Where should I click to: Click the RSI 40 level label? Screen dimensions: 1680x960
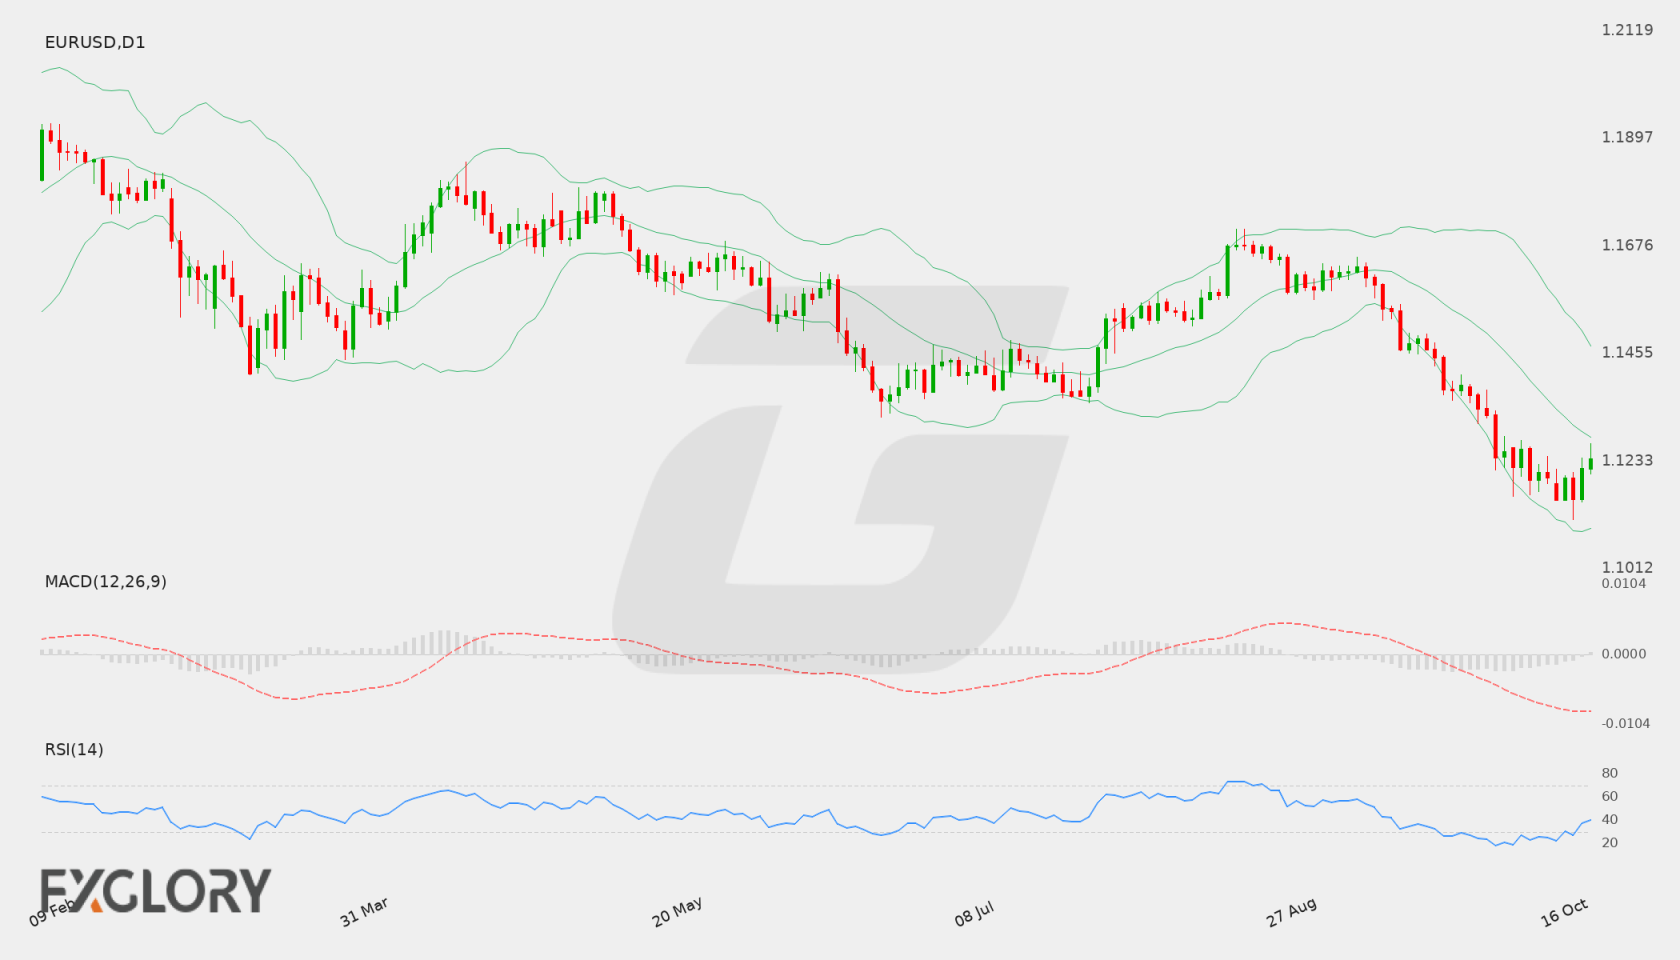tap(1610, 819)
